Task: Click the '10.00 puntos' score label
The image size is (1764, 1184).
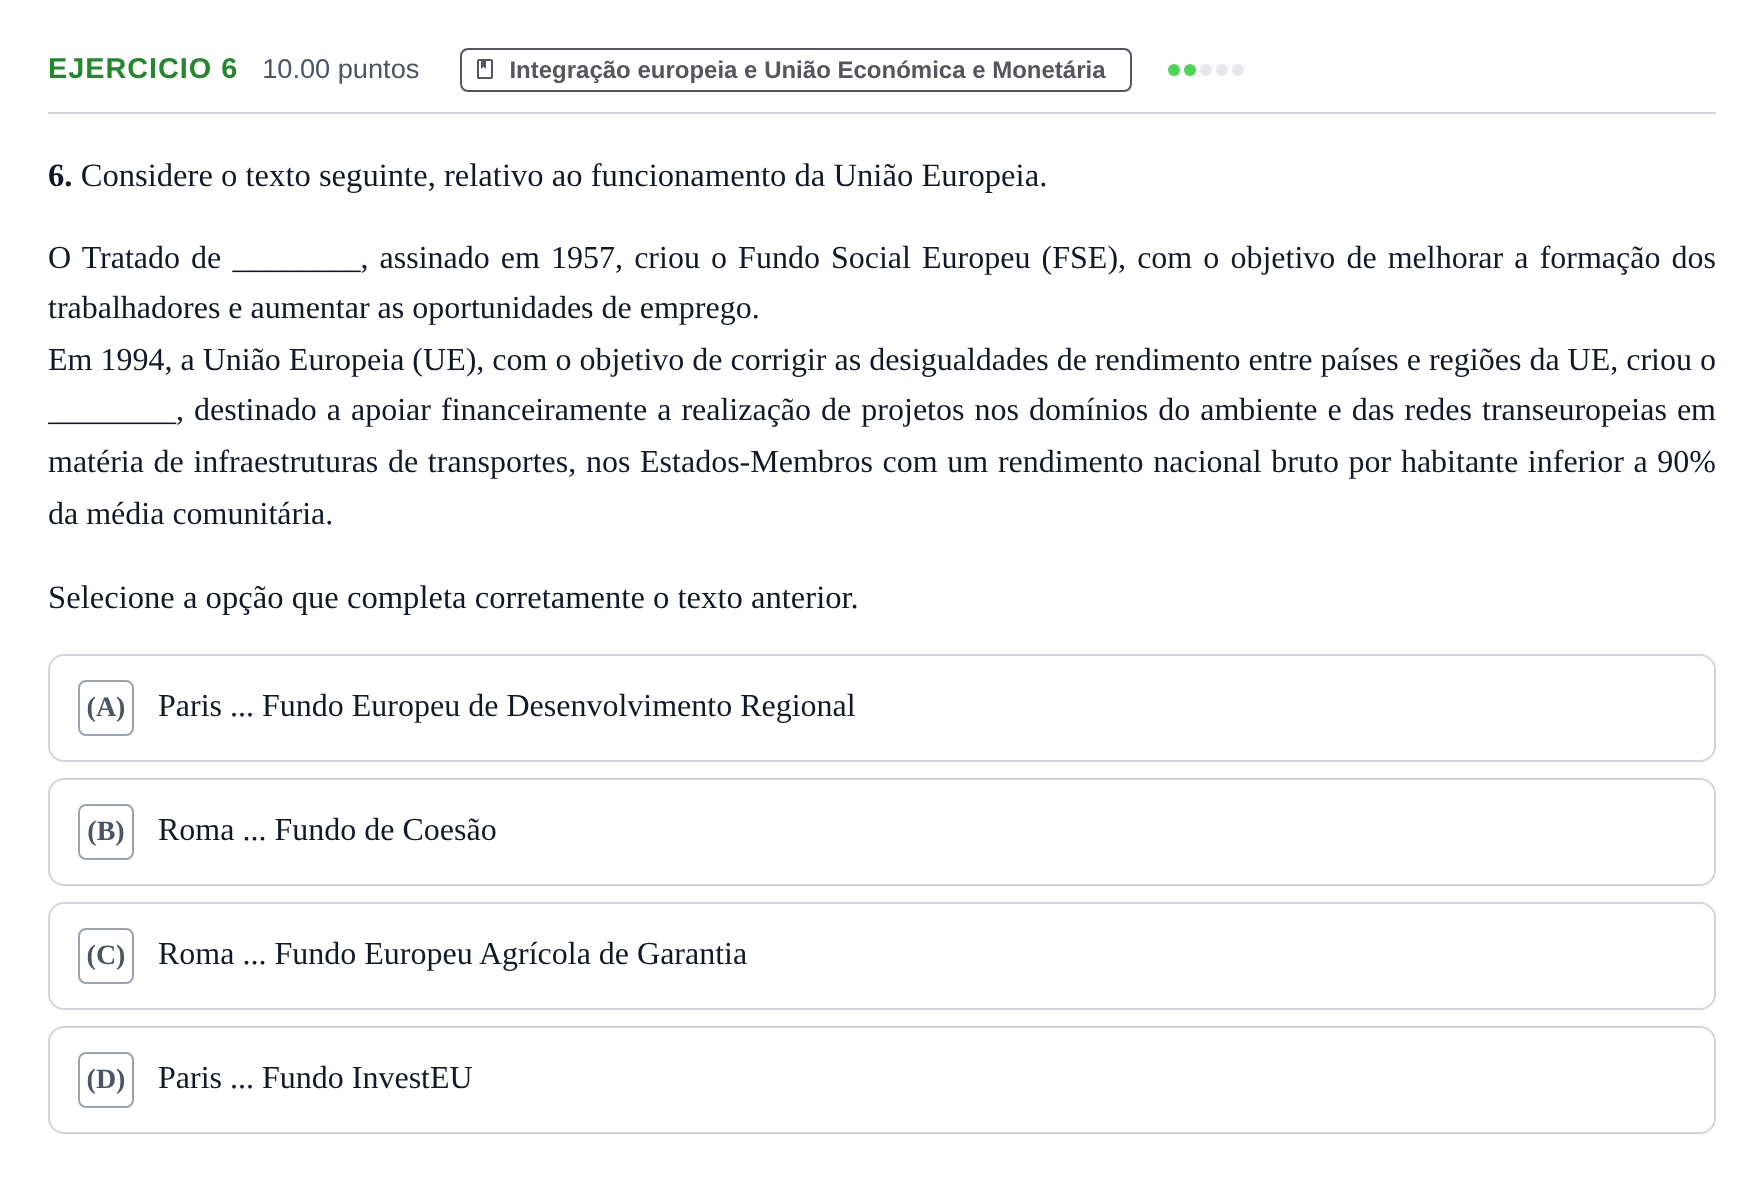Action: coord(340,69)
